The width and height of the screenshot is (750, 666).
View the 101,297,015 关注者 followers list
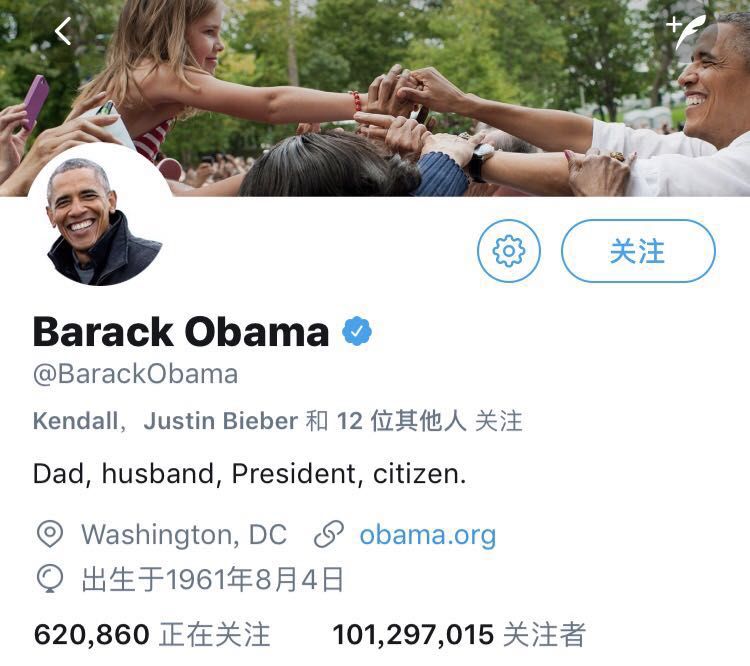click(x=459, y=635)
